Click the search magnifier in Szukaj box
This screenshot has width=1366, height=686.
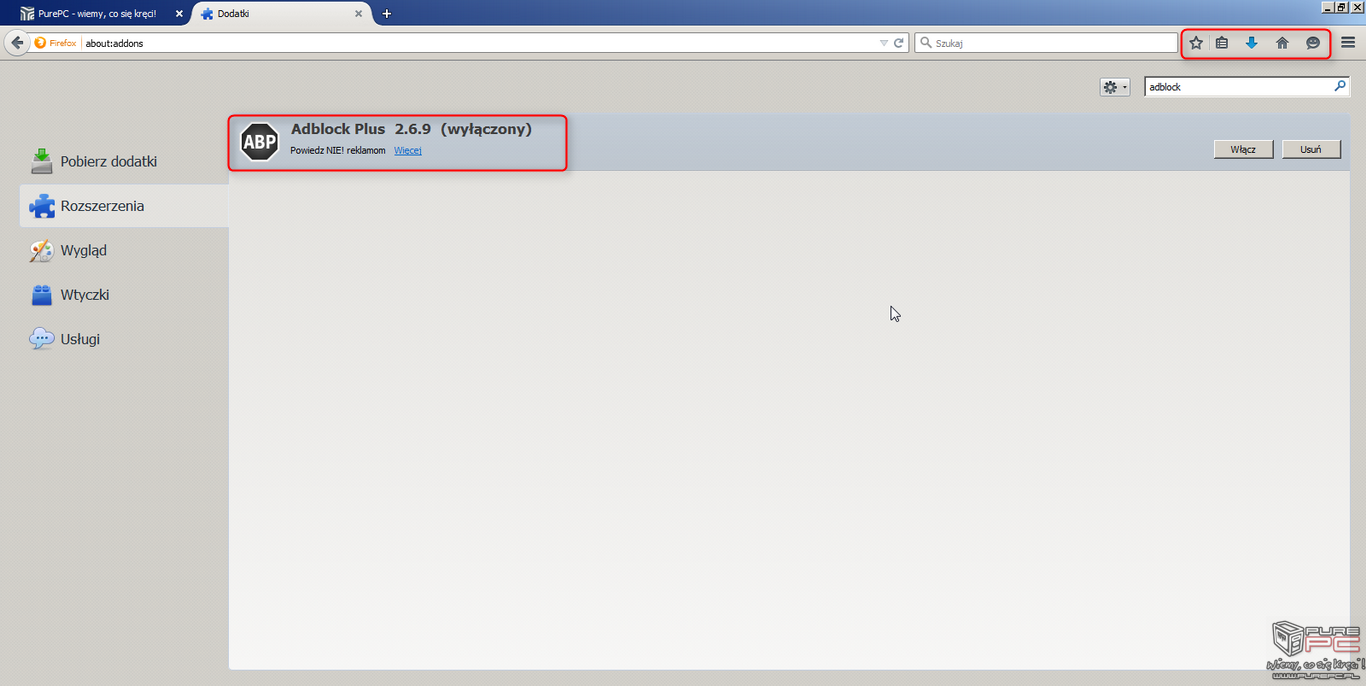925,43
